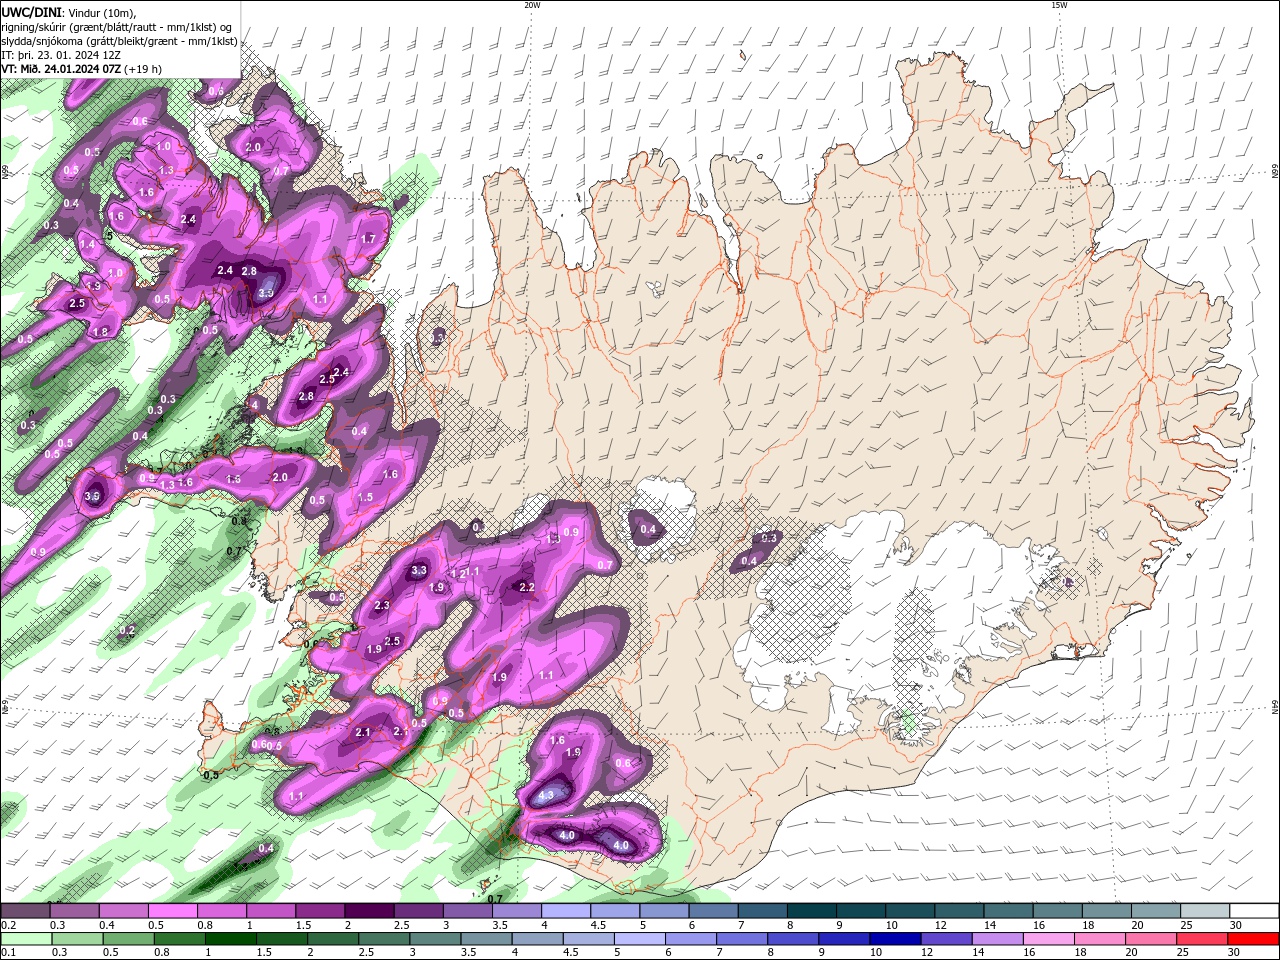
Task: Click the 'slydda/snjókoma' legend description line
Action: 119,41
